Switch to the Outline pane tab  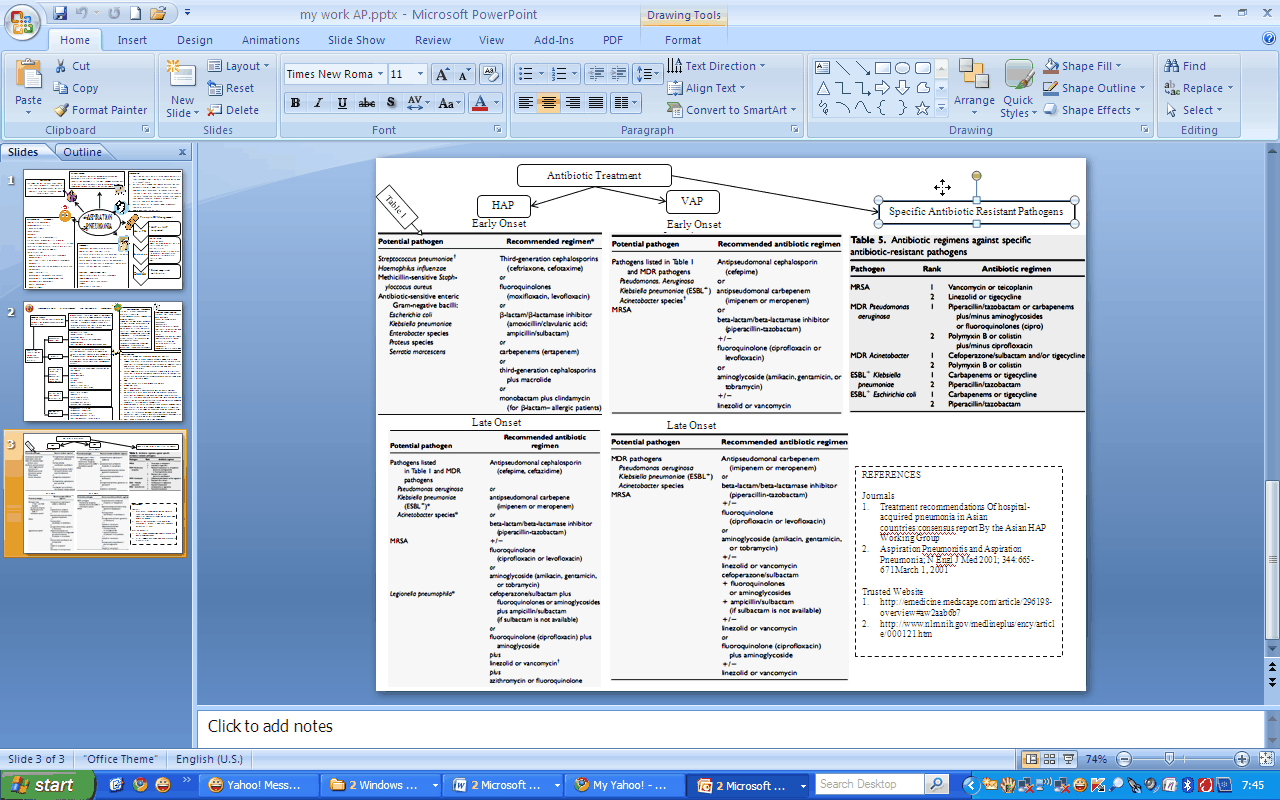[x=83, y=151]
